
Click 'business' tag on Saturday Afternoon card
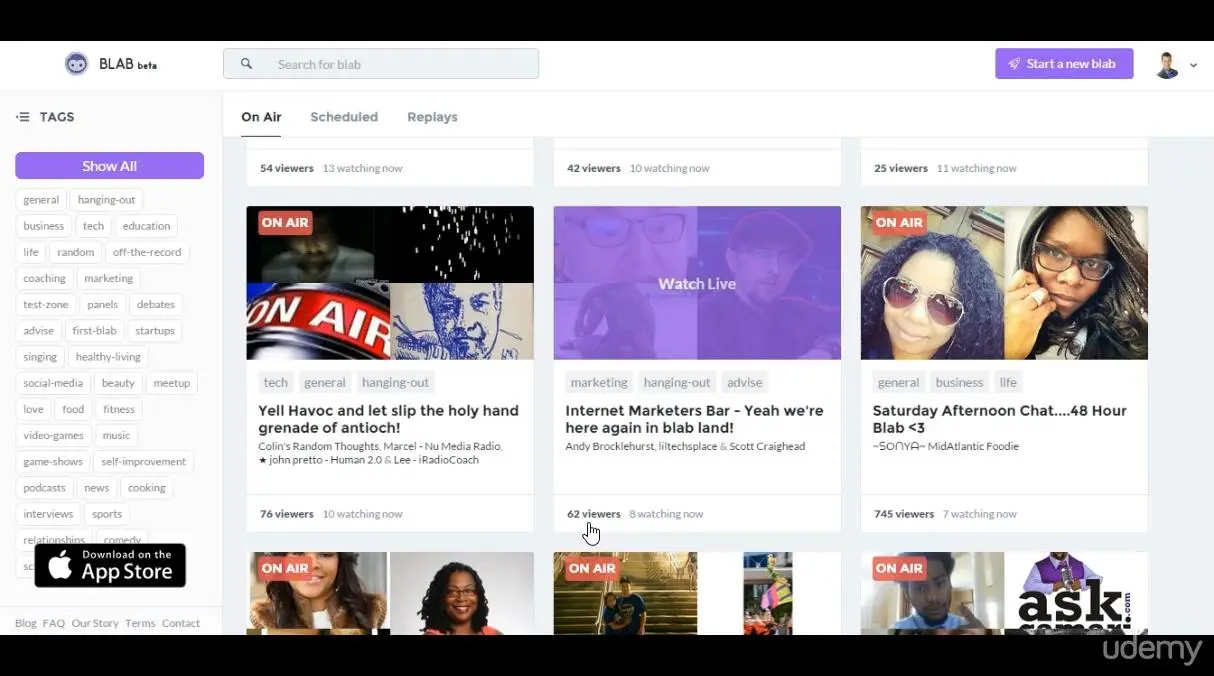coord(959,382)
